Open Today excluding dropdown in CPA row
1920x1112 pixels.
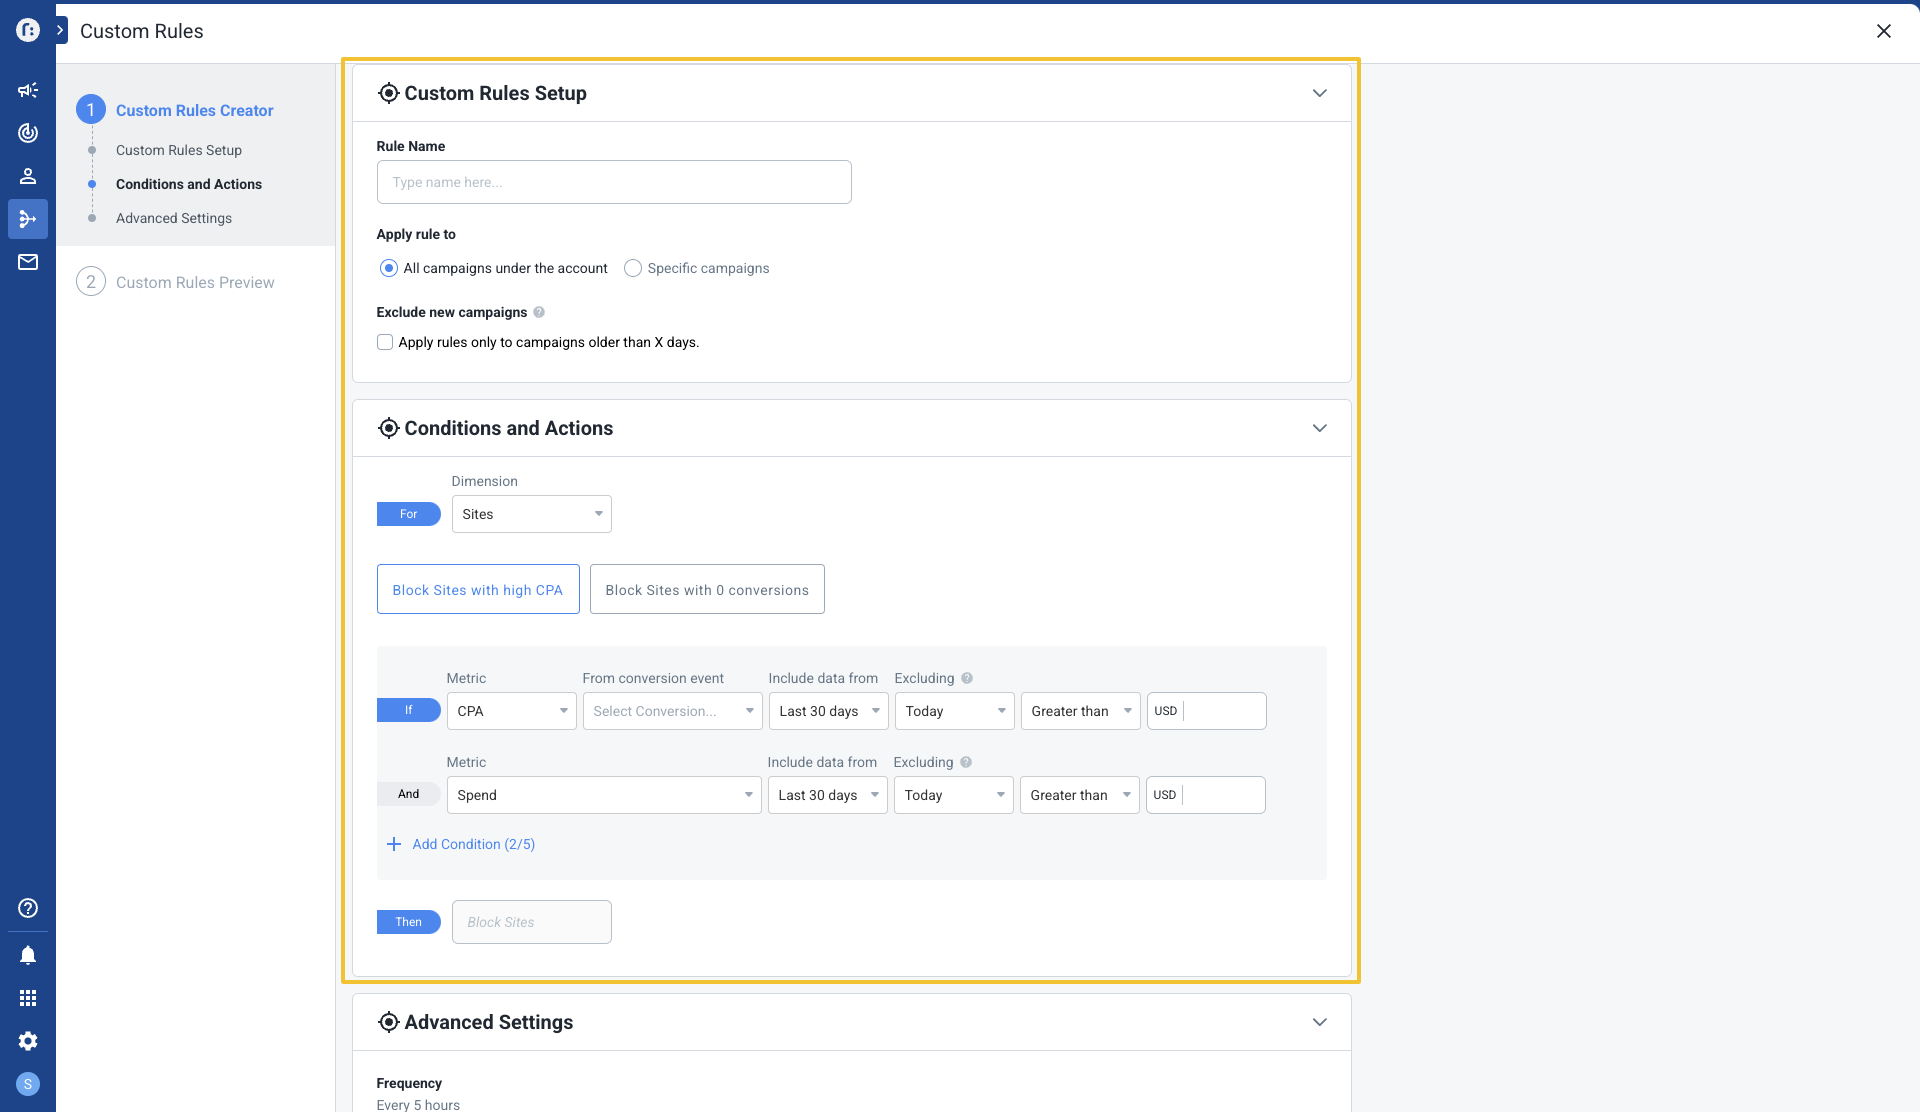point(955,711)
